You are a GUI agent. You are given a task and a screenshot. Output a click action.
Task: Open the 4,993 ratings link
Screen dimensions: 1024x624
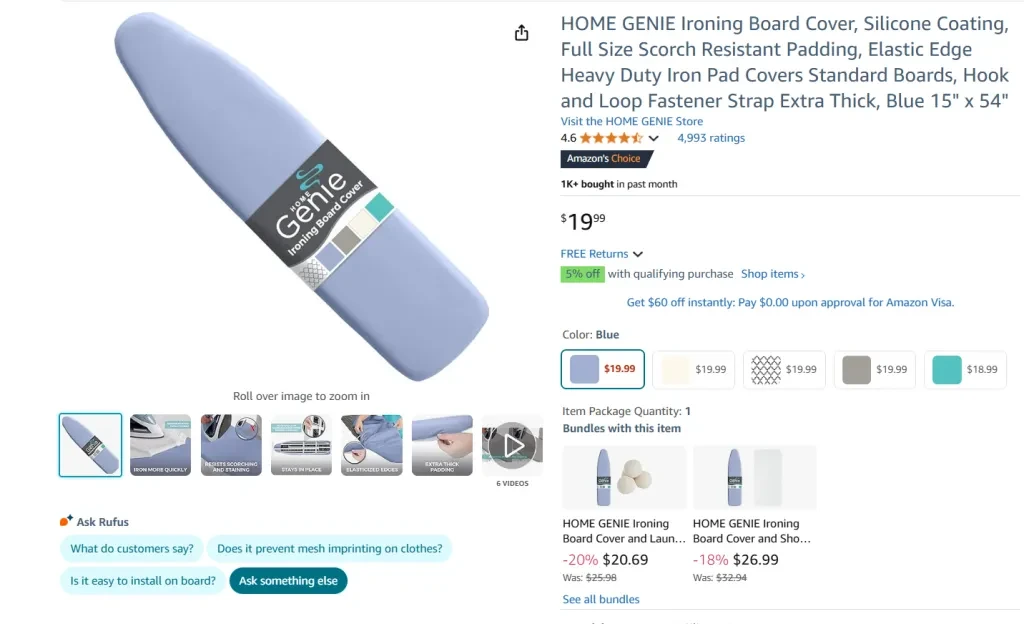click(x=711, y=138)
